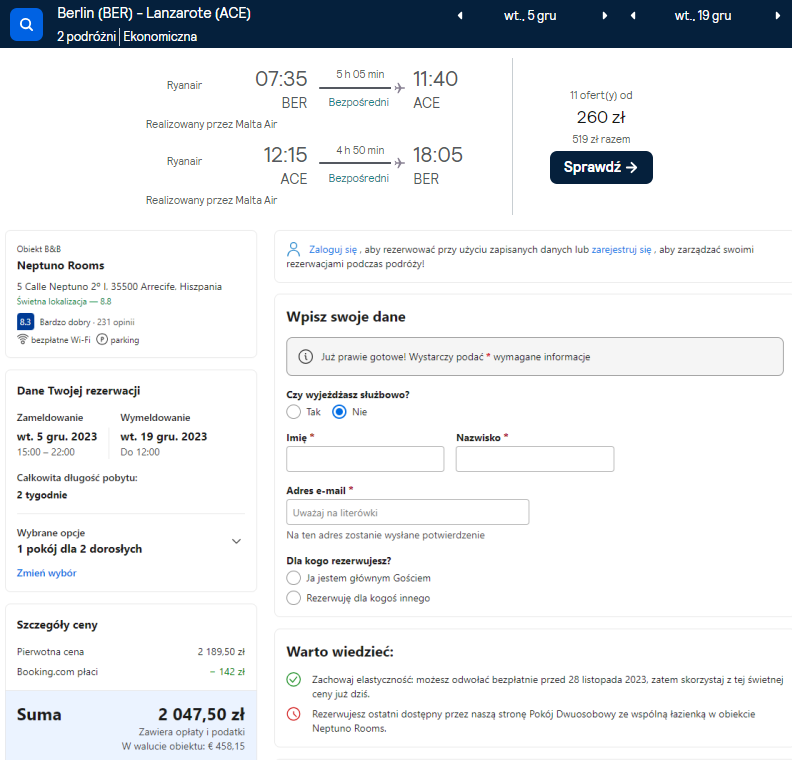Select "Tak" for business travel
The height and width of the screenshot is (761, 792).
293,412
